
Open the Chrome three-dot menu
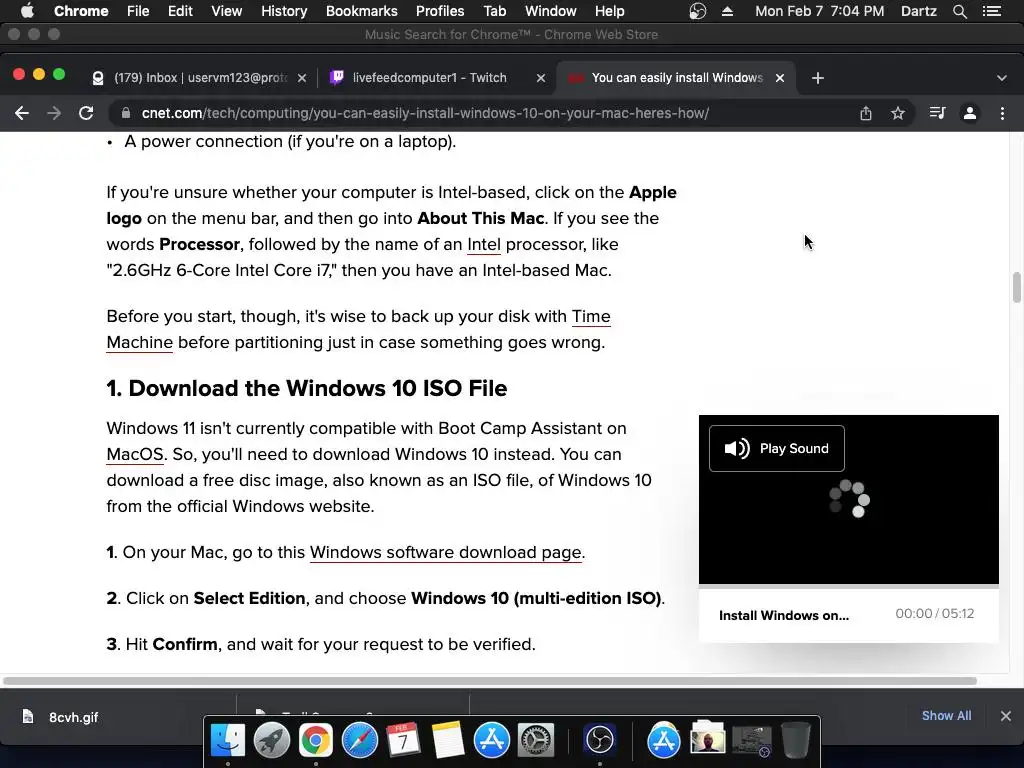click(x=1002, y=113)
